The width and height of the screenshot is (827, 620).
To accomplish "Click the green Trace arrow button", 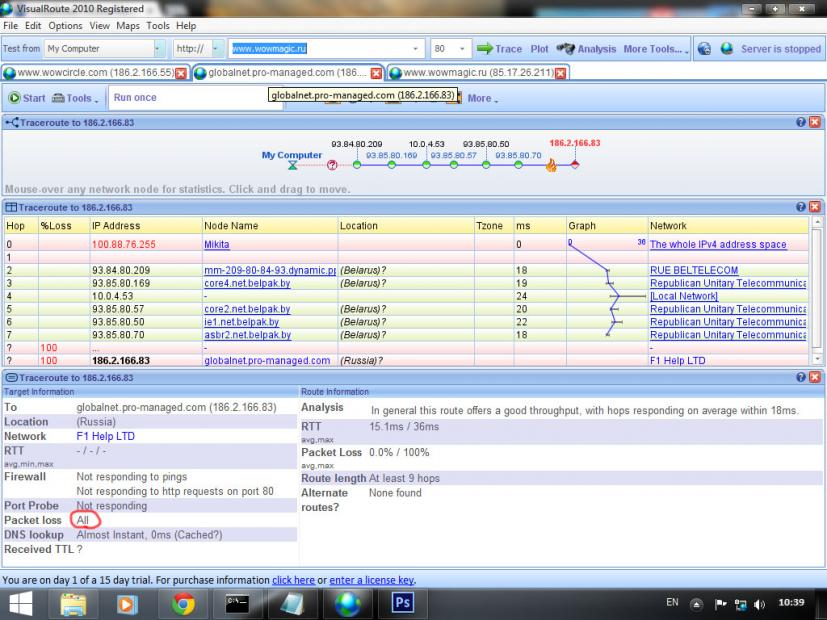I will 498,48.
